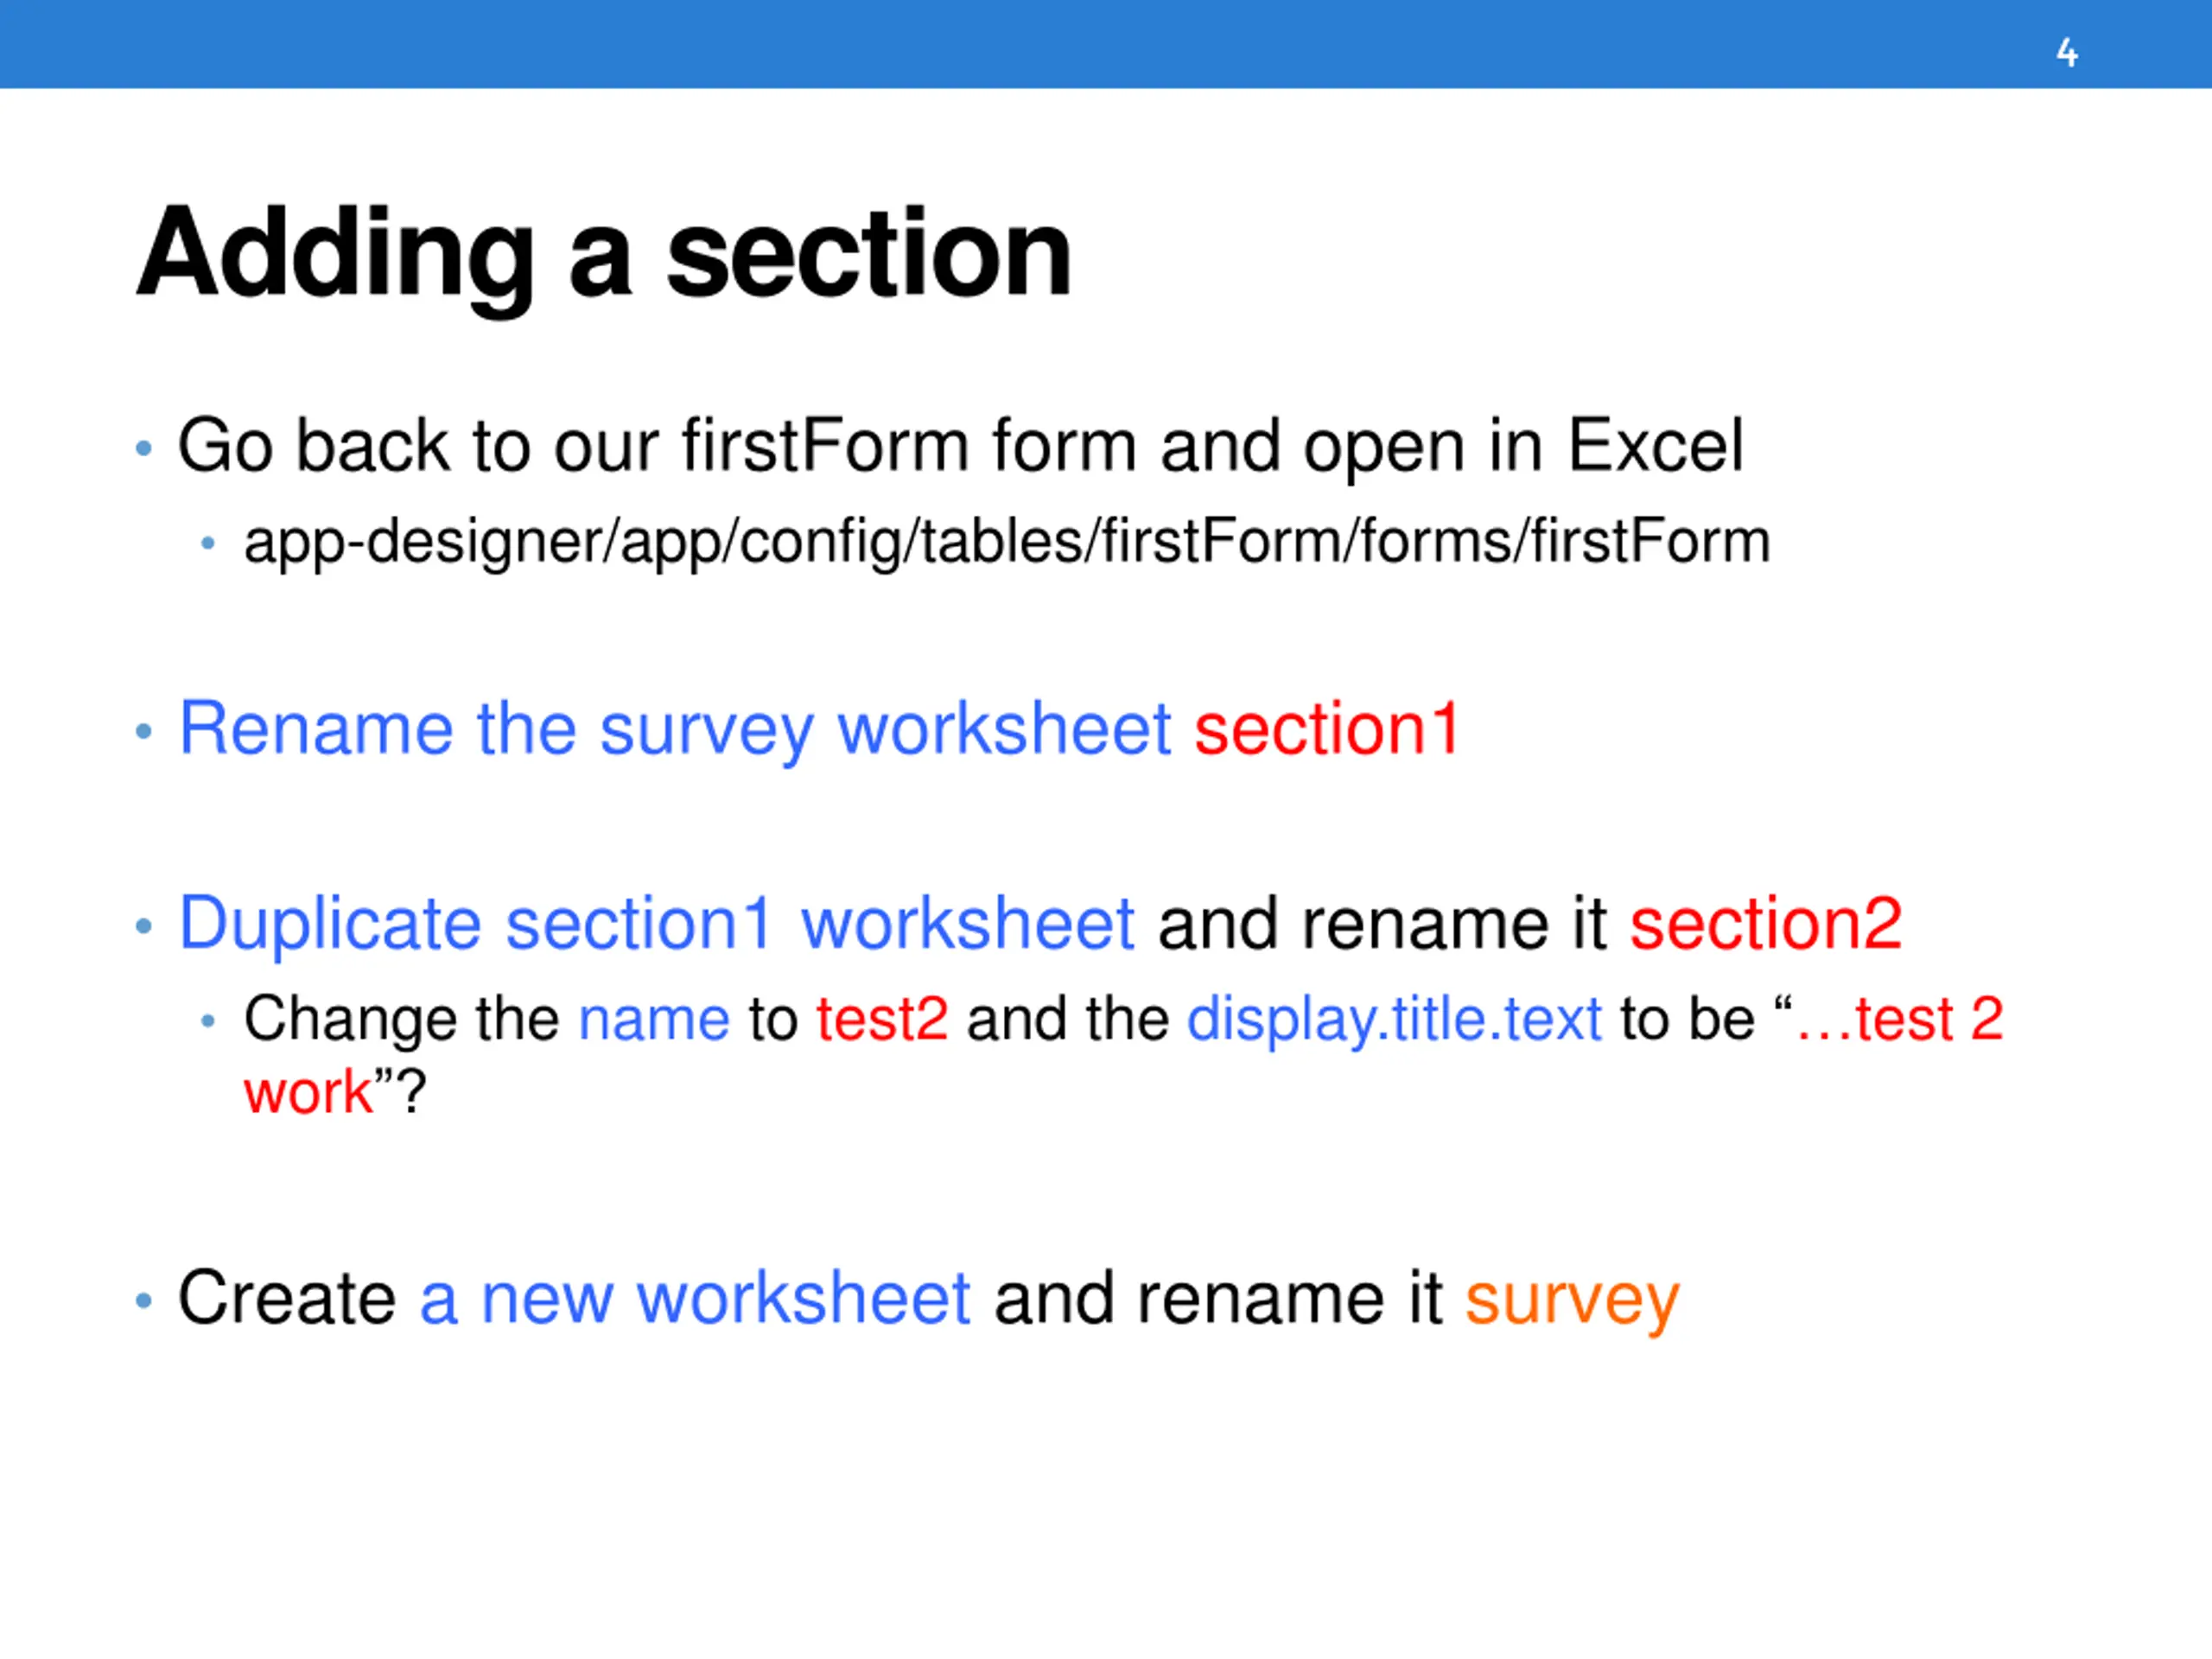This screenshot has height=1659, width=2212.
Task: Click the word "Excel" in first bullet
Action: coord(1655,446)
